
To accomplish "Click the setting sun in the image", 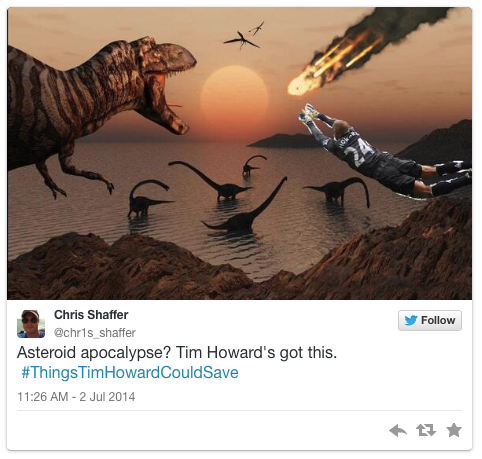I will tap(235, 97).
